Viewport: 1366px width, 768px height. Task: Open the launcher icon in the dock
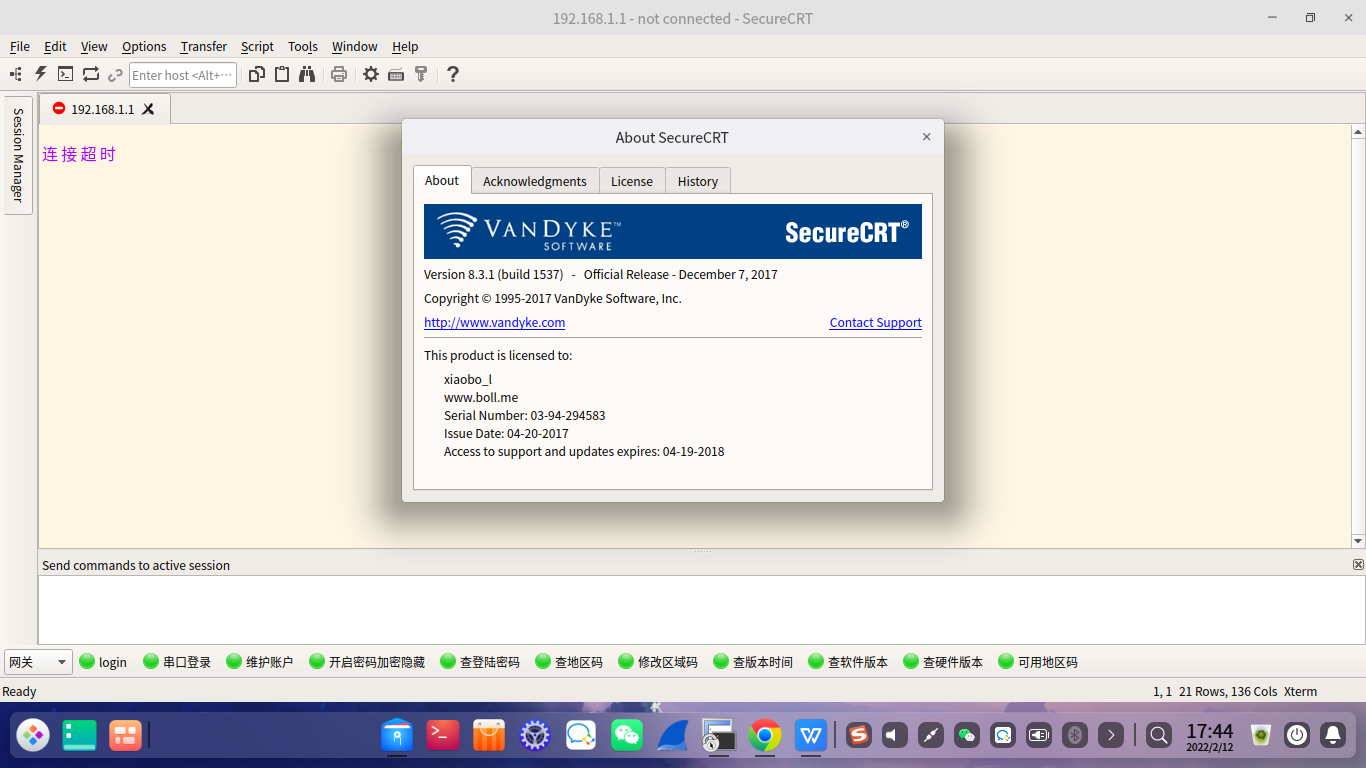[x=33, y=736]
